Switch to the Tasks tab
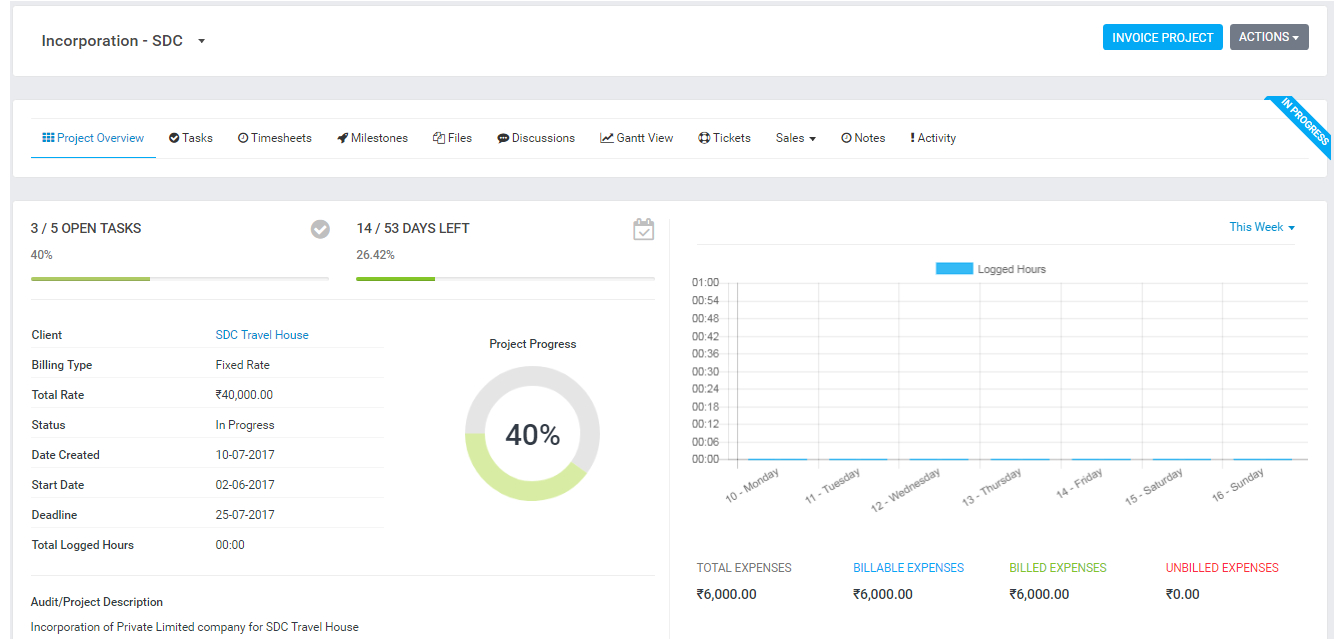This screenshot has height=639, width=1343. click(x=191, y=138)
